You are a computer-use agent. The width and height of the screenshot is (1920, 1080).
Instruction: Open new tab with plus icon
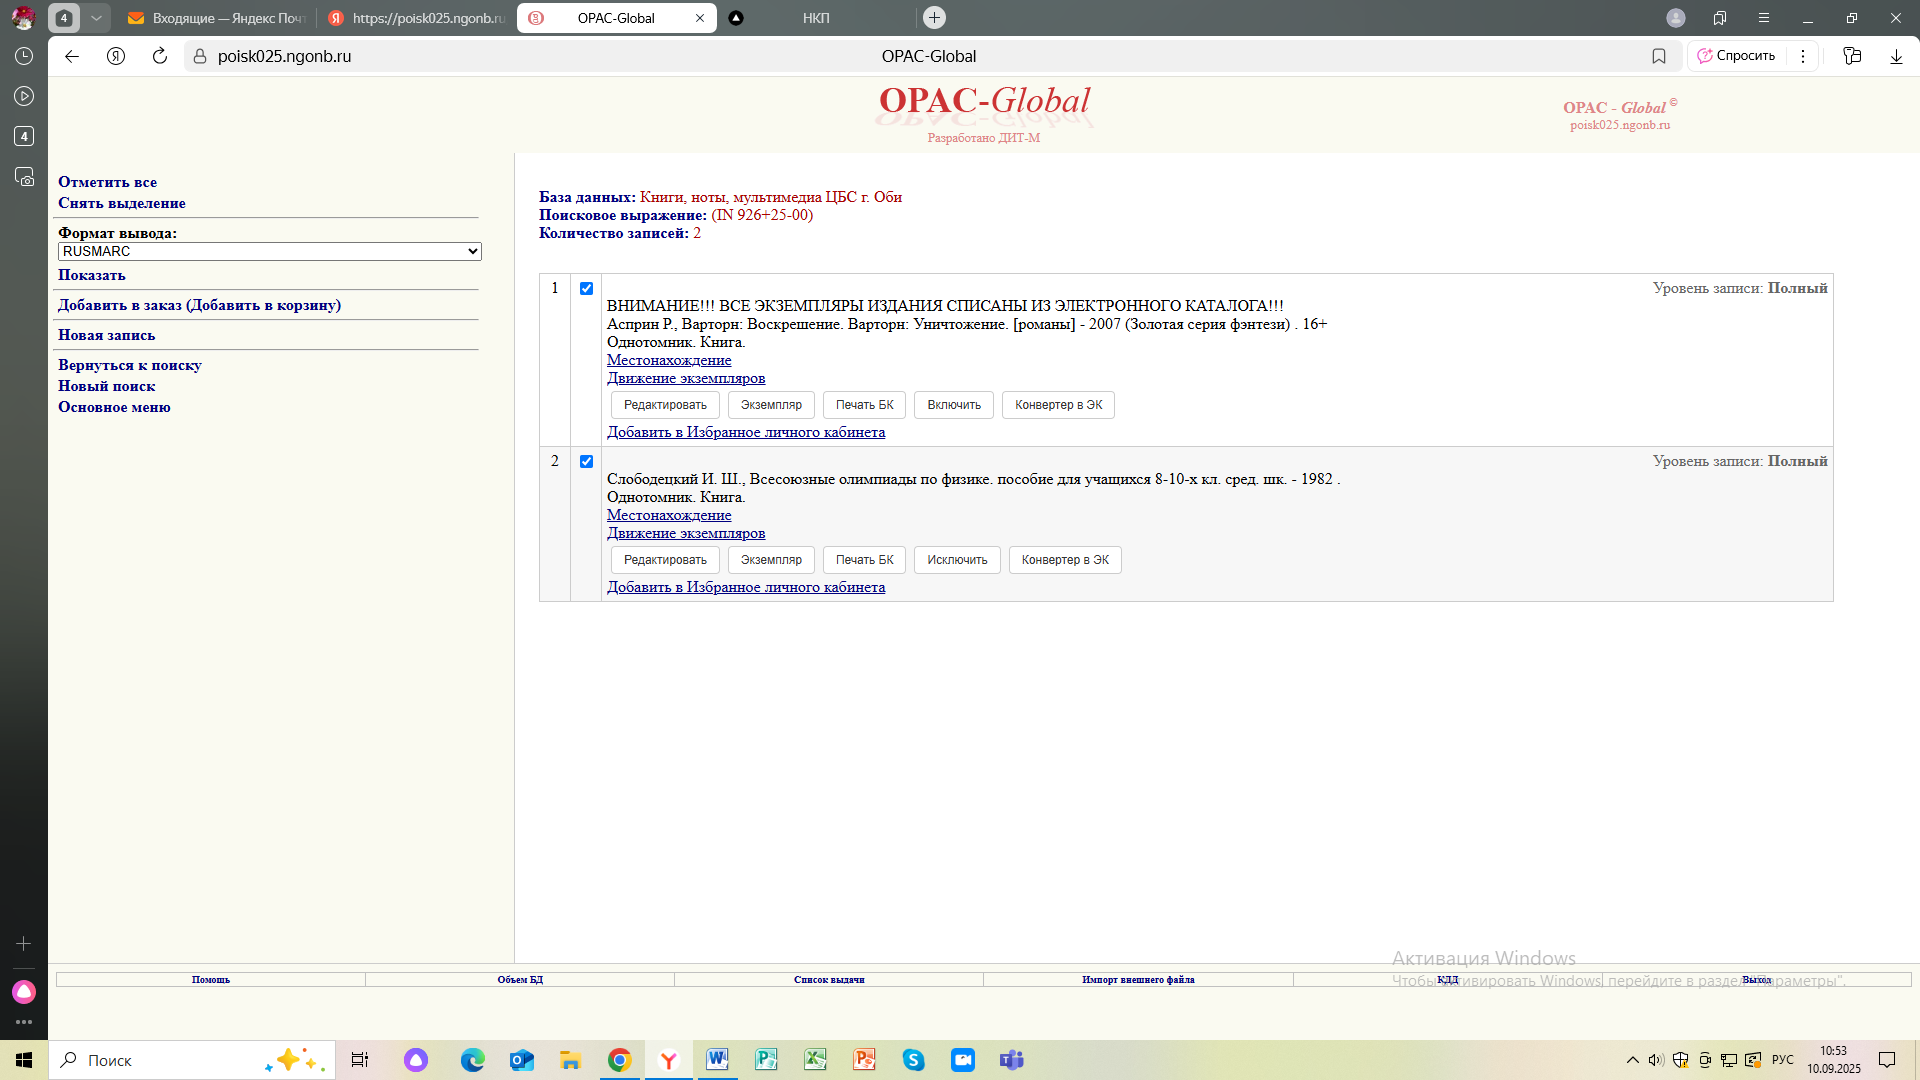pyautogui.click(x=934, y=18)
